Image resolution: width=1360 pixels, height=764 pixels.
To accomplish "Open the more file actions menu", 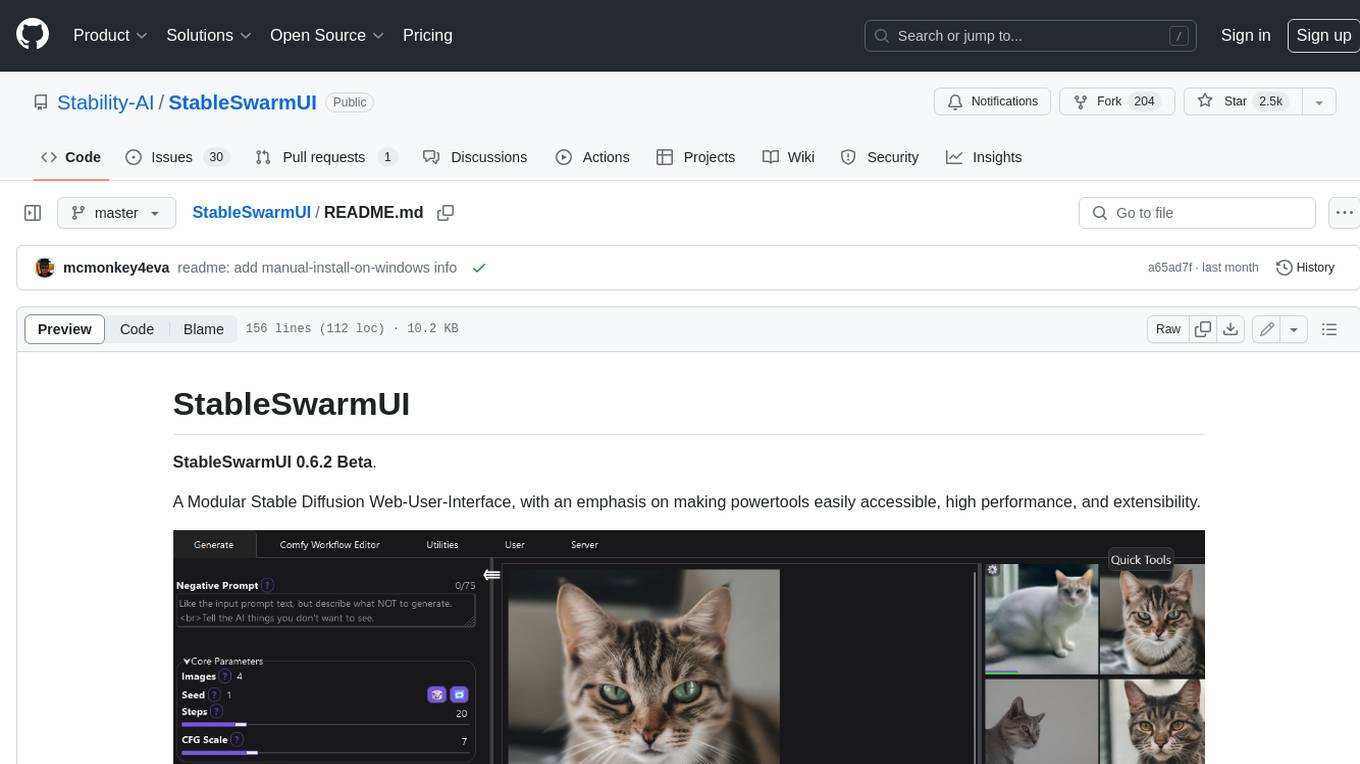I will (1344, 213).
